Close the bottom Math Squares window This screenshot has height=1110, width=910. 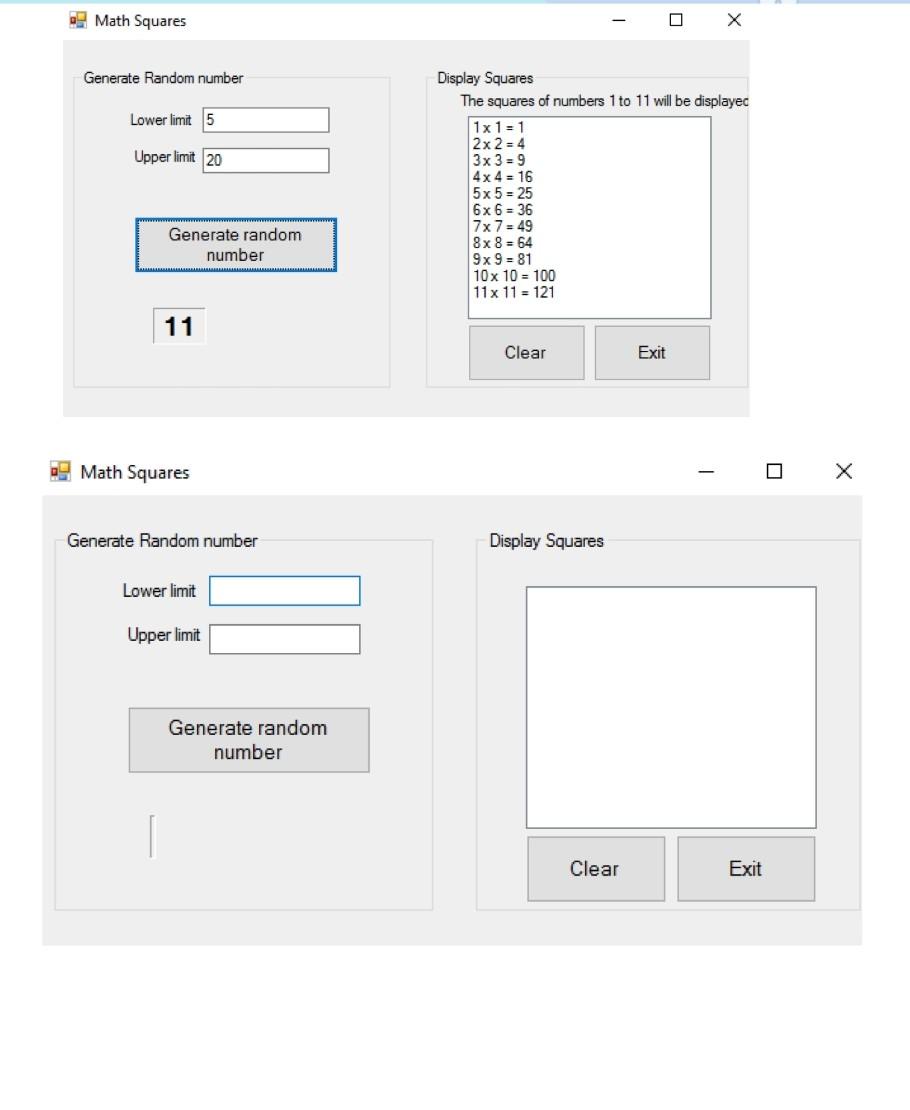tap(843, 471)
